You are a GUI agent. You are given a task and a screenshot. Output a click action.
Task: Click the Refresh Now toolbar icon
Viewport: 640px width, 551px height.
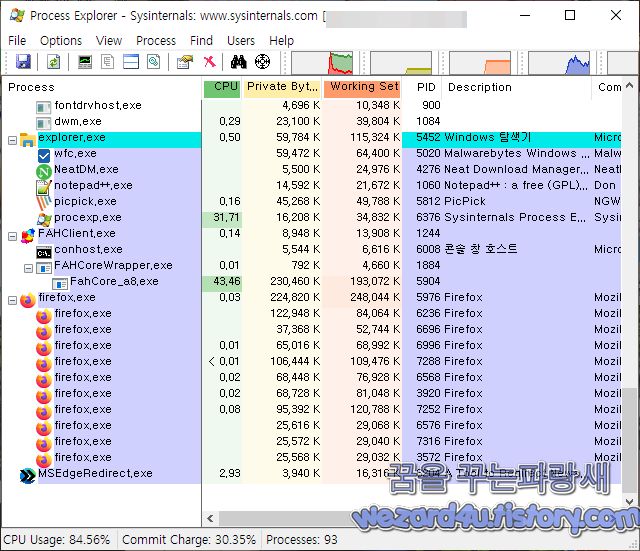pos(53,62)
